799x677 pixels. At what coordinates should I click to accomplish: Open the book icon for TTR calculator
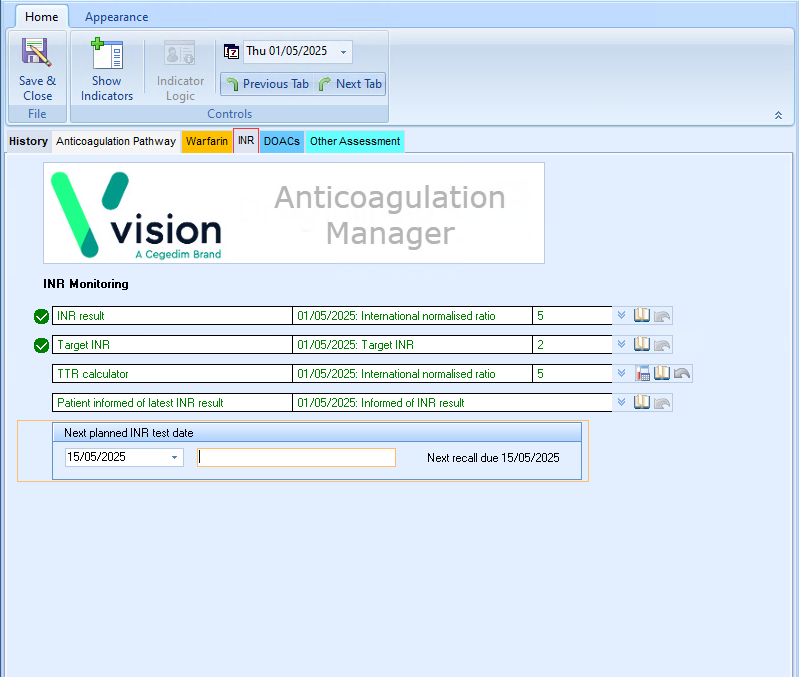pyautogui.click(x=661, y=373)
